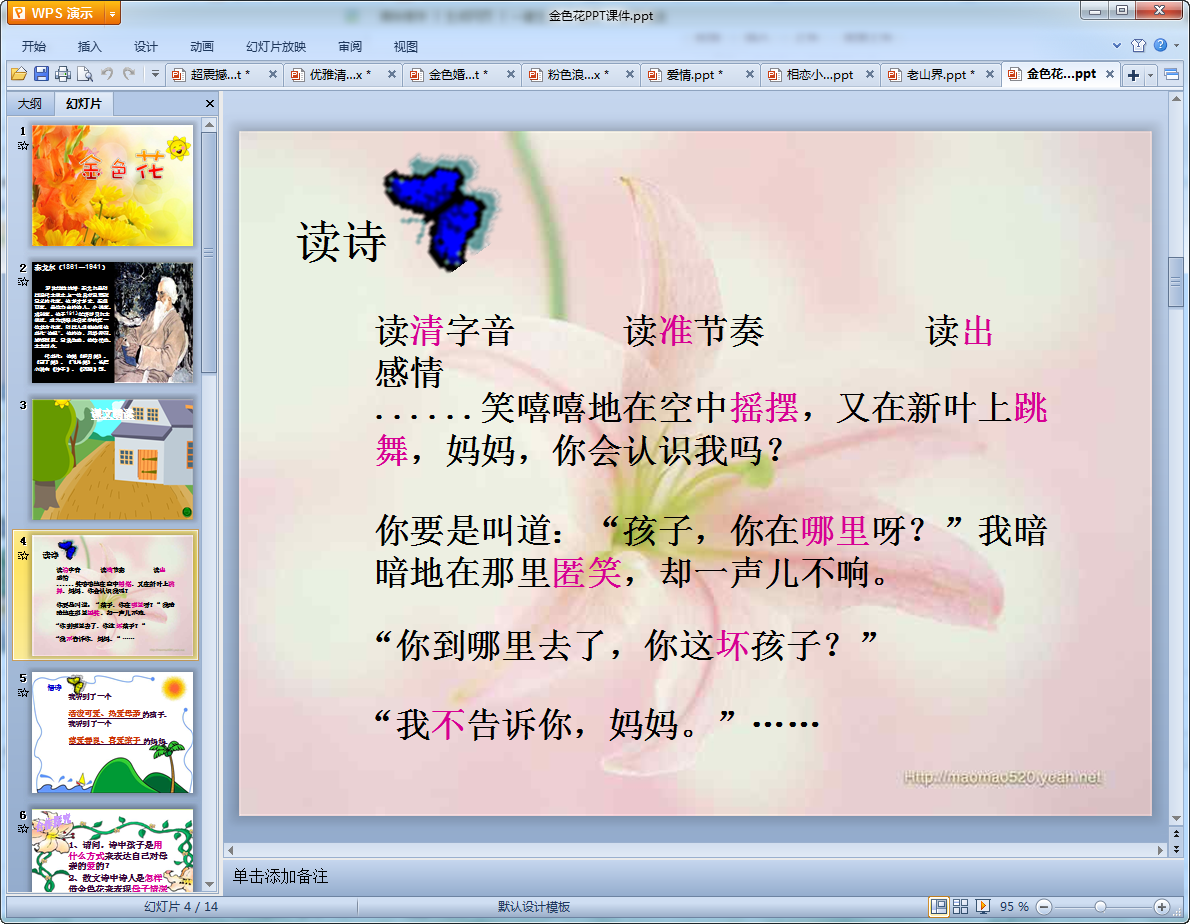Open the WPS 演示 application menu arrow
Image resolution: width=1190 pixels, height=924 pixels.
pos(112,13)
